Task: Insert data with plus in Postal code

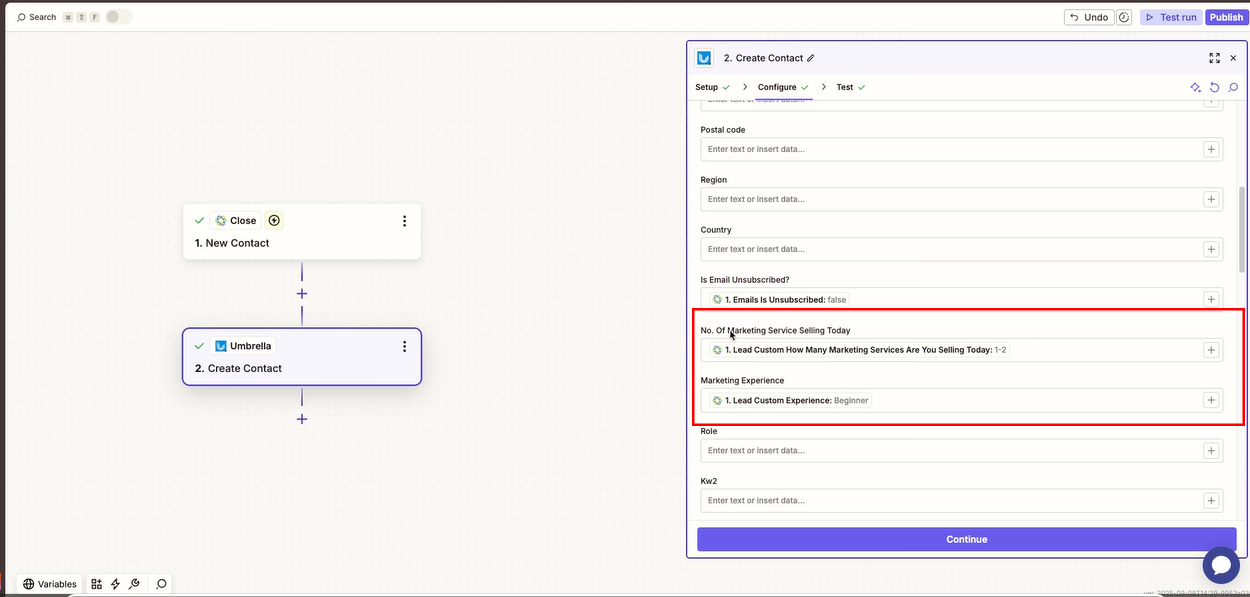Action: (1210, 149)
